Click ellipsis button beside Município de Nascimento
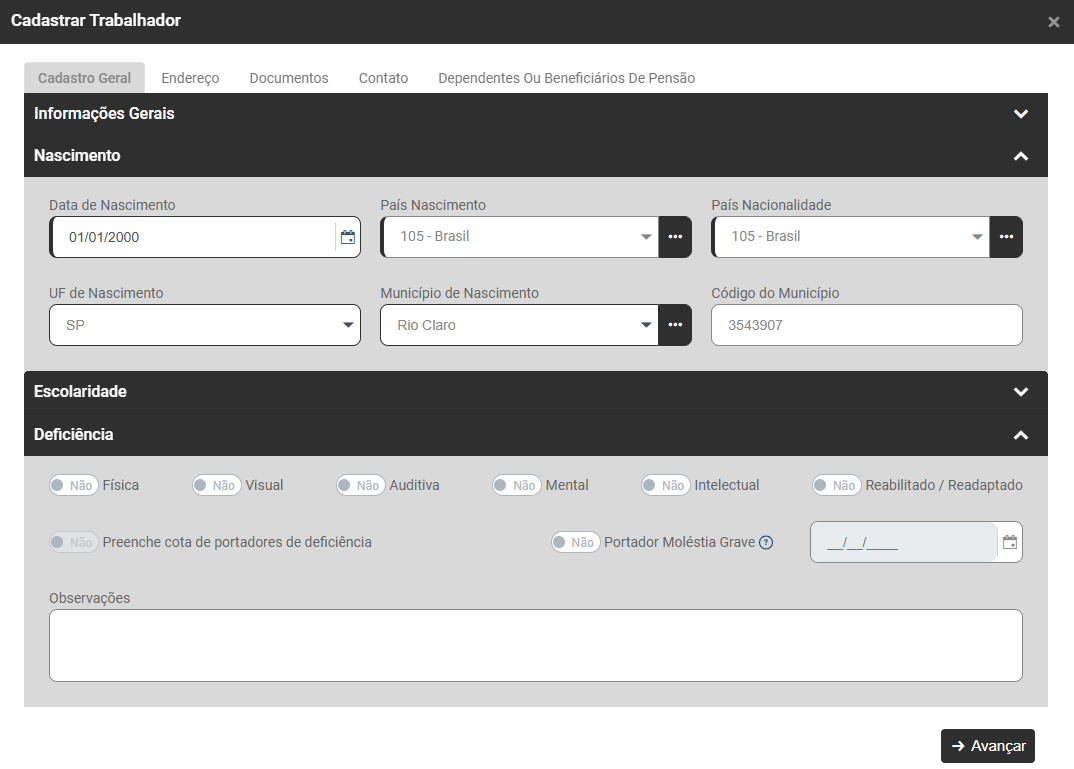Screen dimensions: 1074x769 tap(675, 325)
